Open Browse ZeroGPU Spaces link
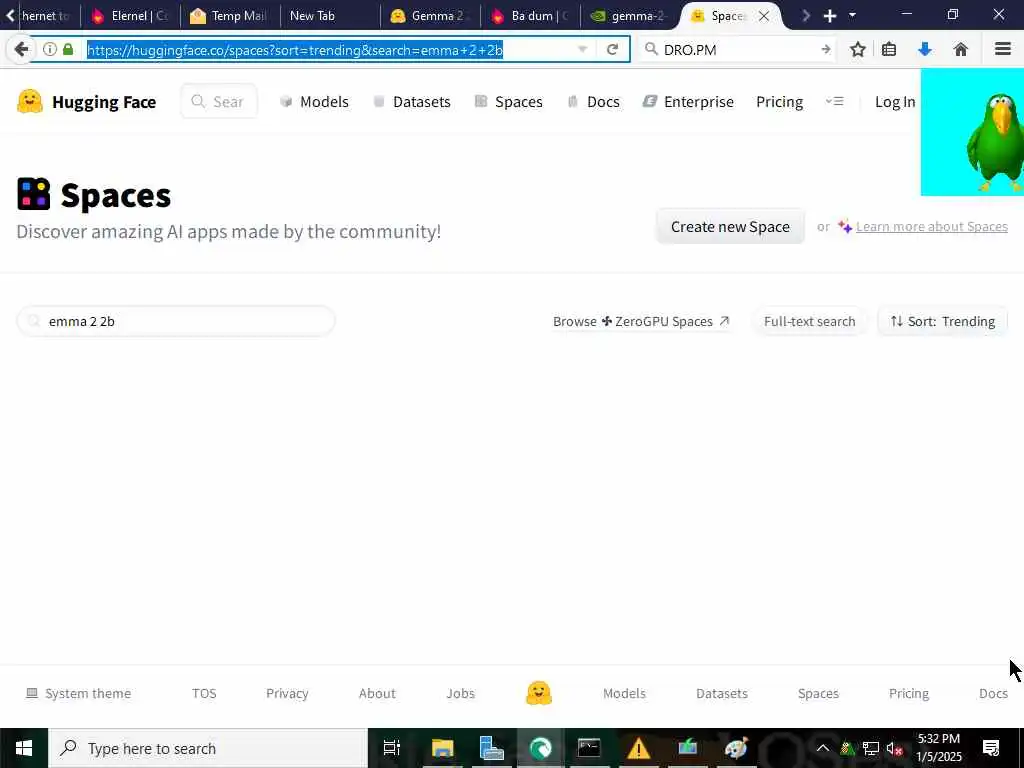1024x768 pixels. (x=641, y=321)
